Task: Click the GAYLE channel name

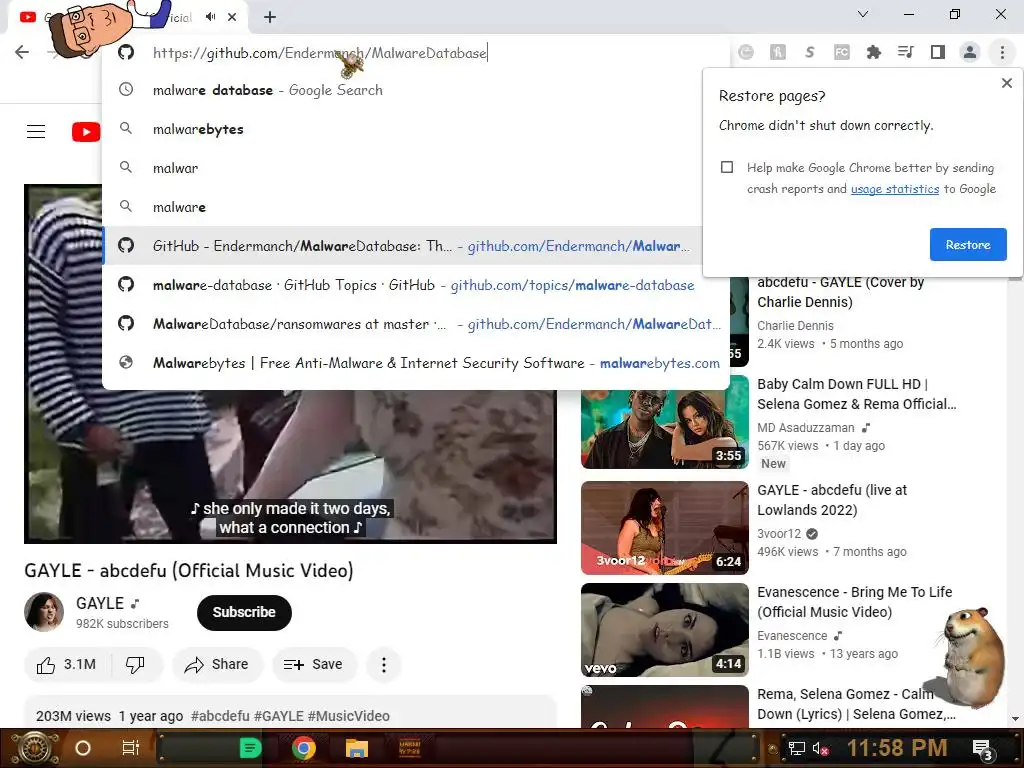Action: [x=99, y=603]
